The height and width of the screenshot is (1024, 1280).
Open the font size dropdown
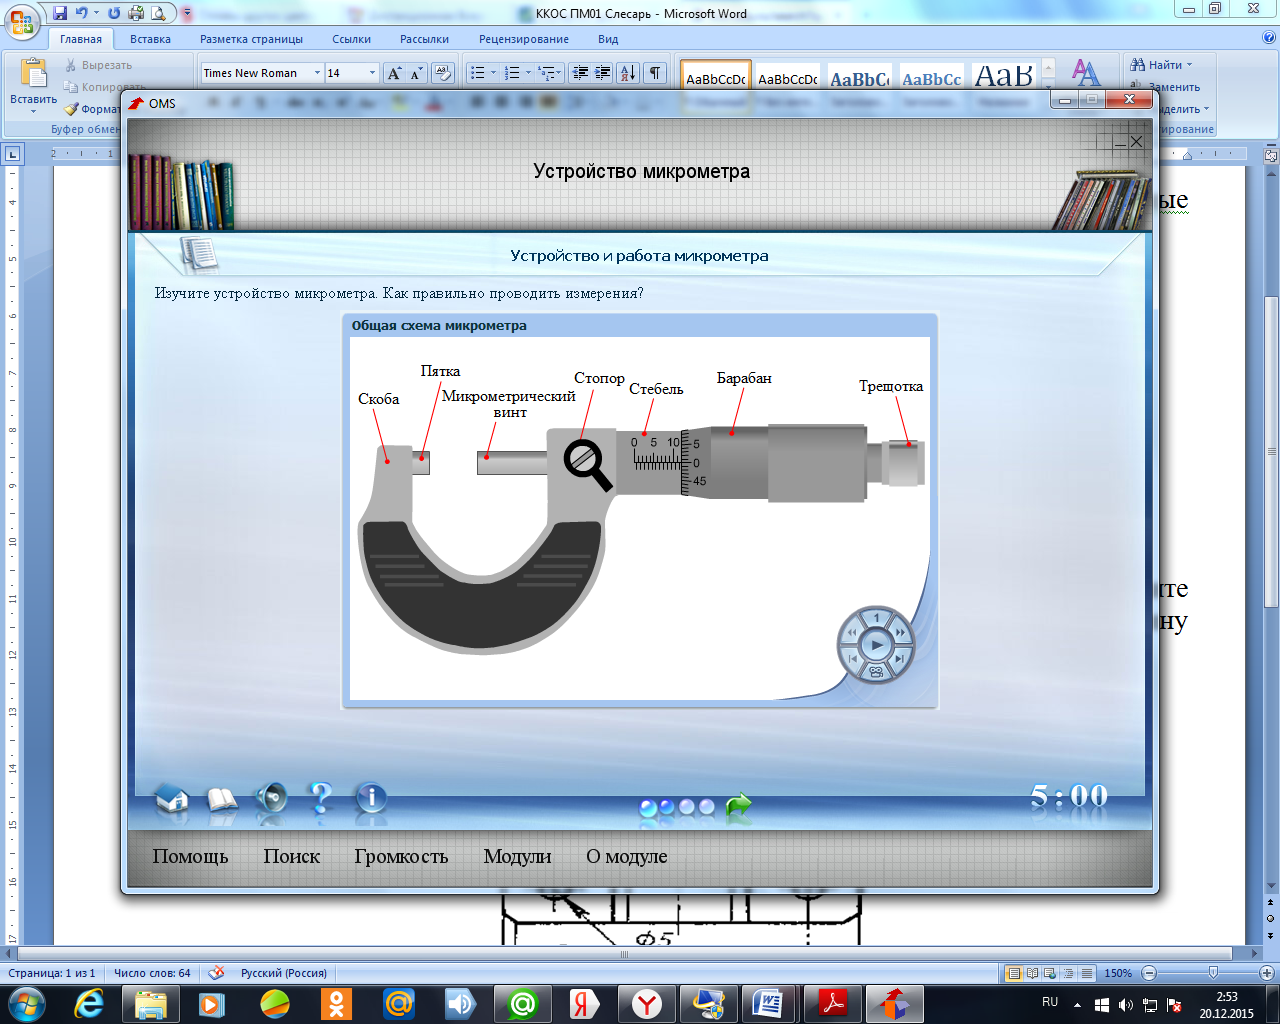(x=372, y=73)
